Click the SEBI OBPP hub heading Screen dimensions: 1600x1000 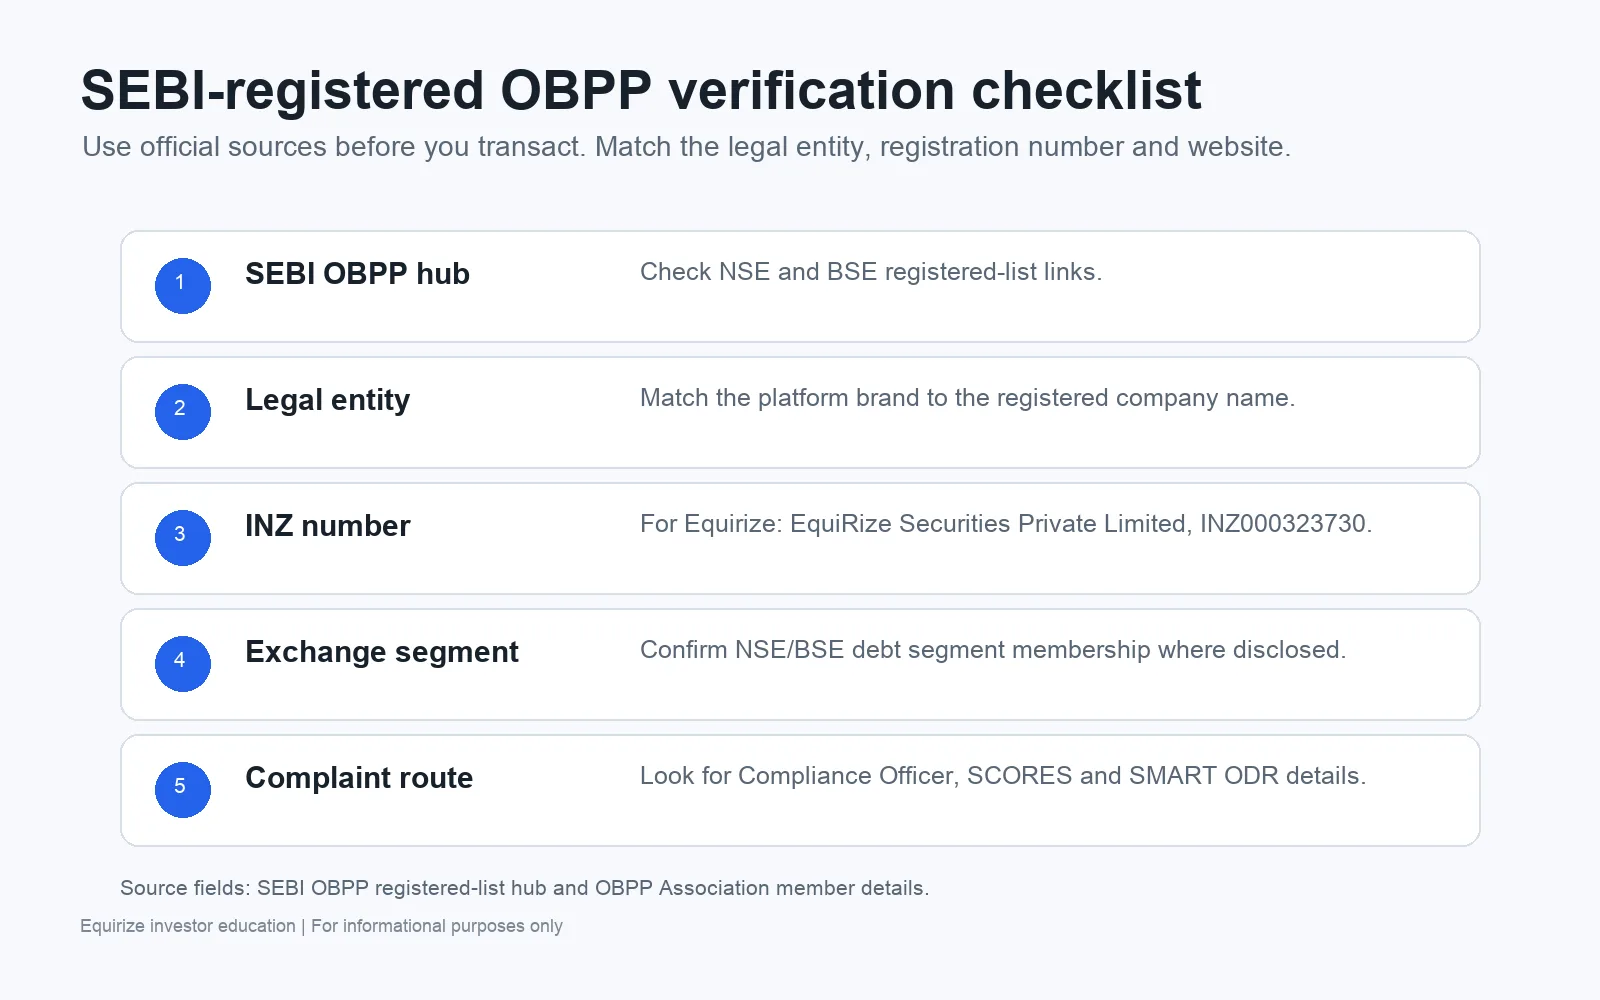[357, 274]
